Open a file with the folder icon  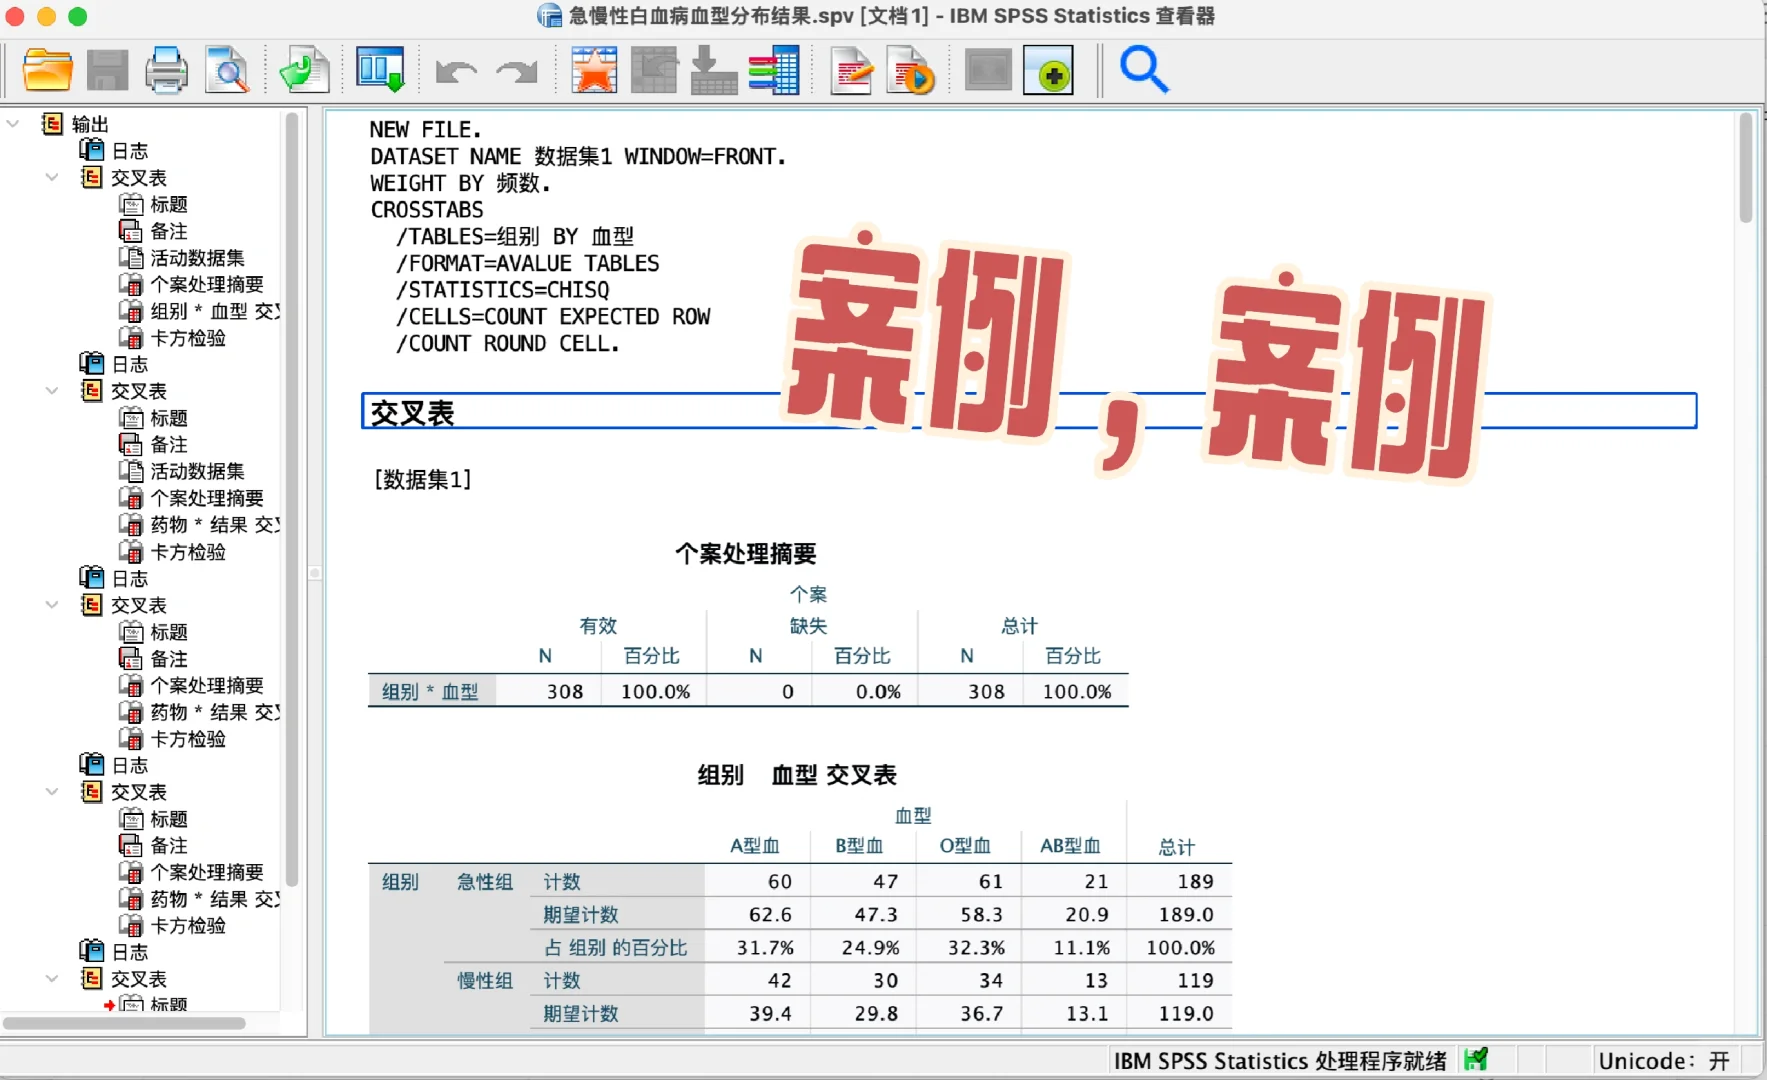click(x=47, y=70)
